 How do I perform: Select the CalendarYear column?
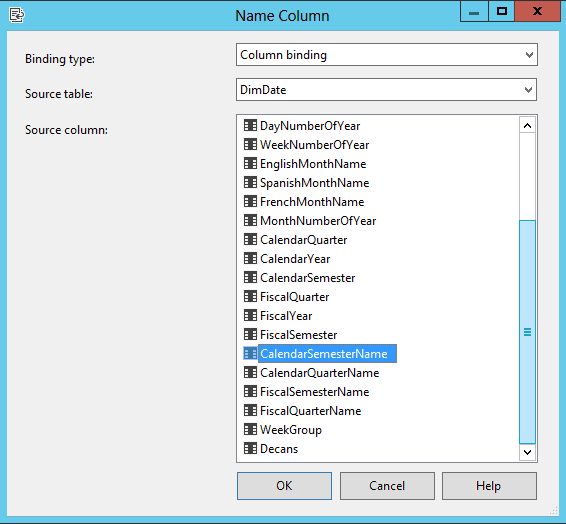coord(295,259)
